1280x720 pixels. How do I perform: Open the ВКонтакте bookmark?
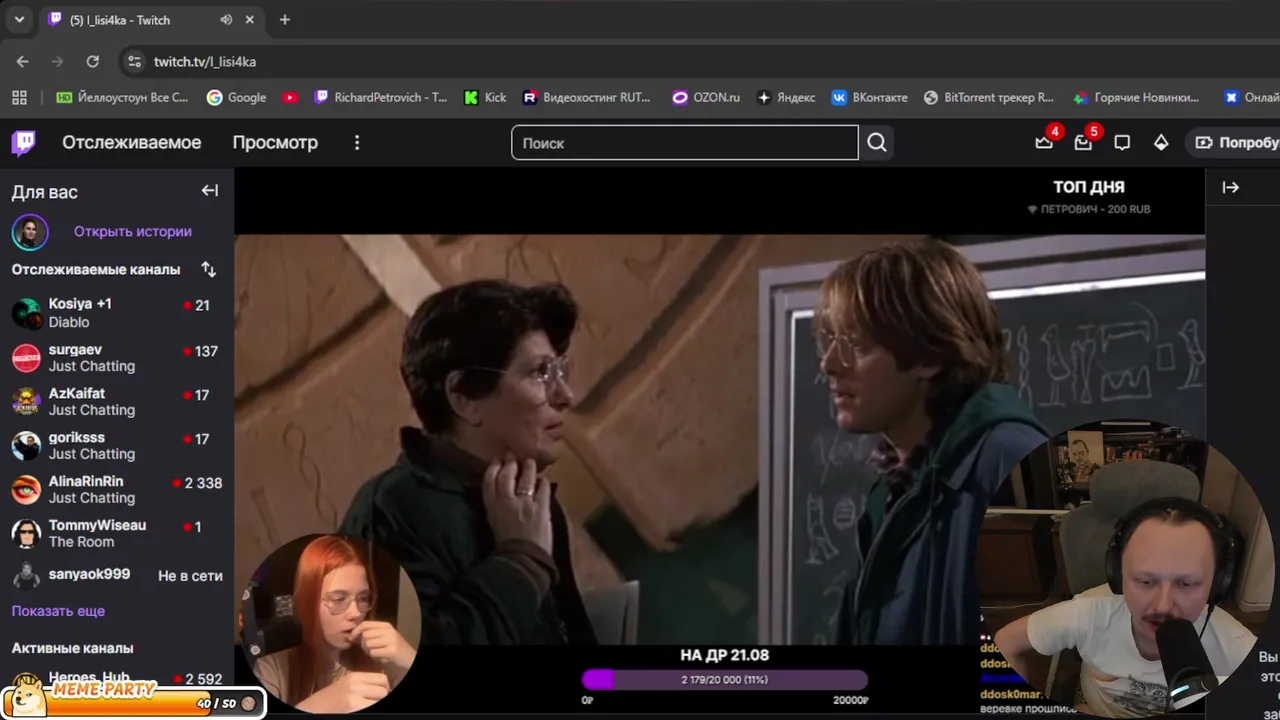coord(869,97)
